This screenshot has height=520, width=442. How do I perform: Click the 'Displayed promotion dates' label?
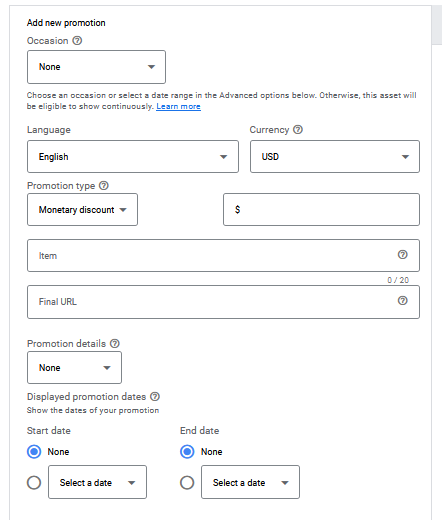click(86, 397)
